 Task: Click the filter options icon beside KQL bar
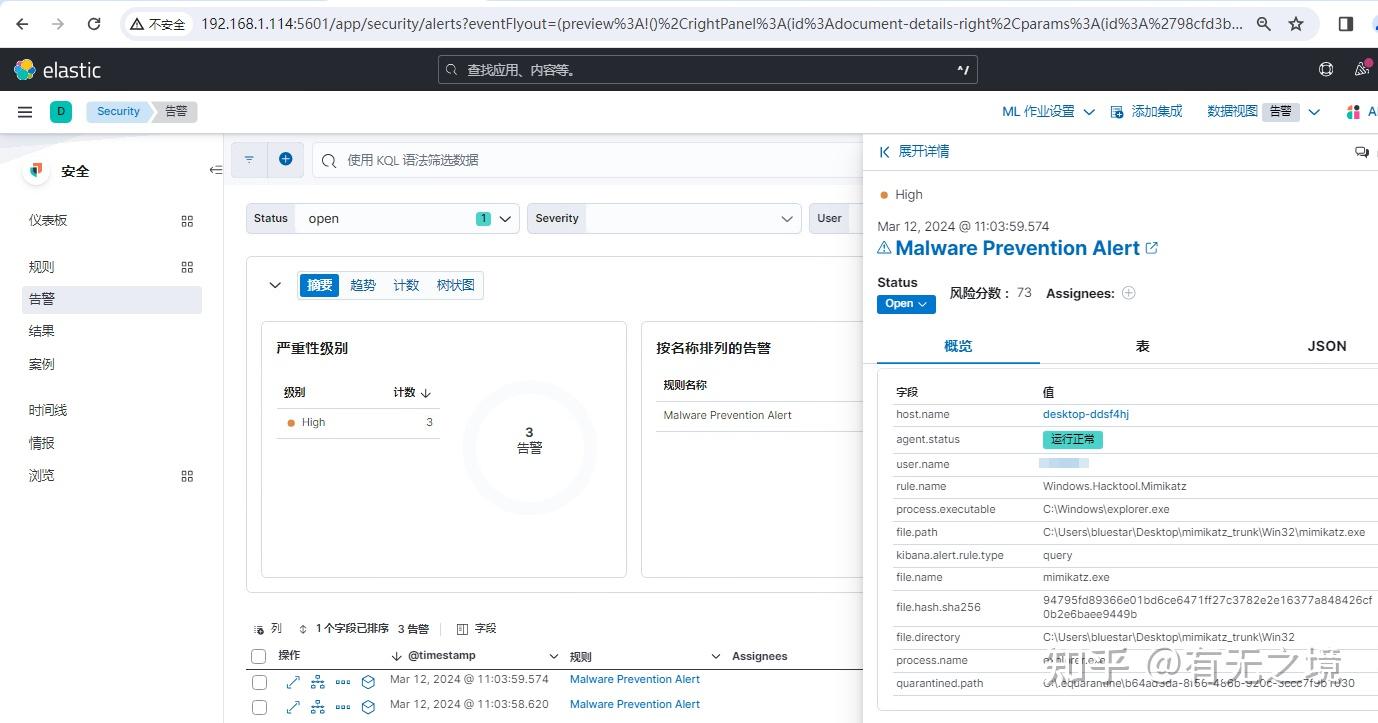tap(248, 159)
